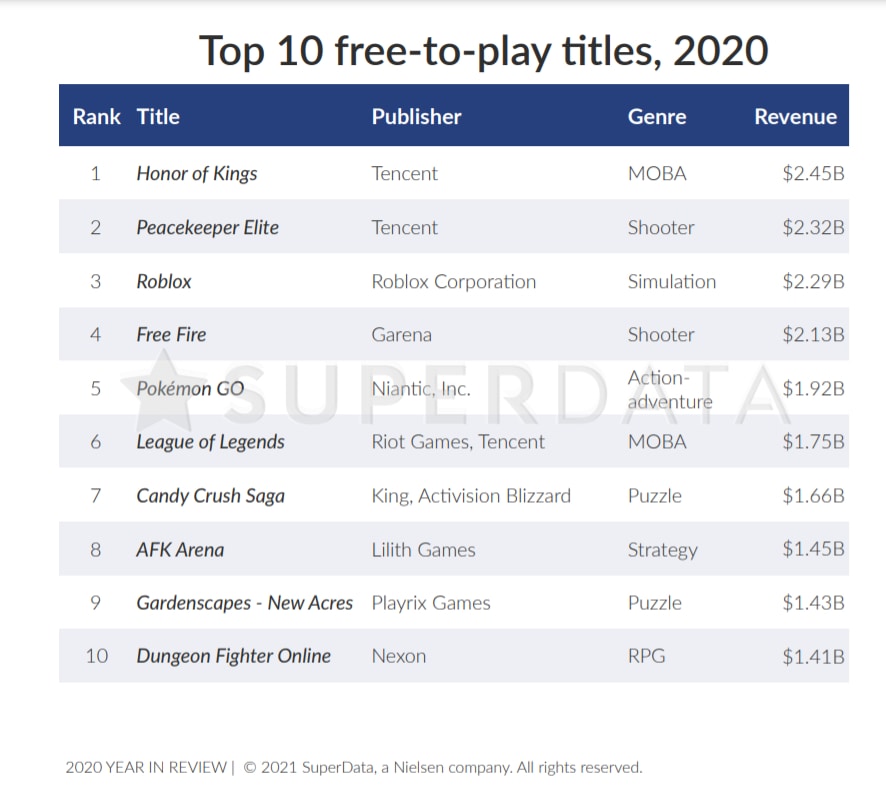Select the Genre column header

[657, 117]
